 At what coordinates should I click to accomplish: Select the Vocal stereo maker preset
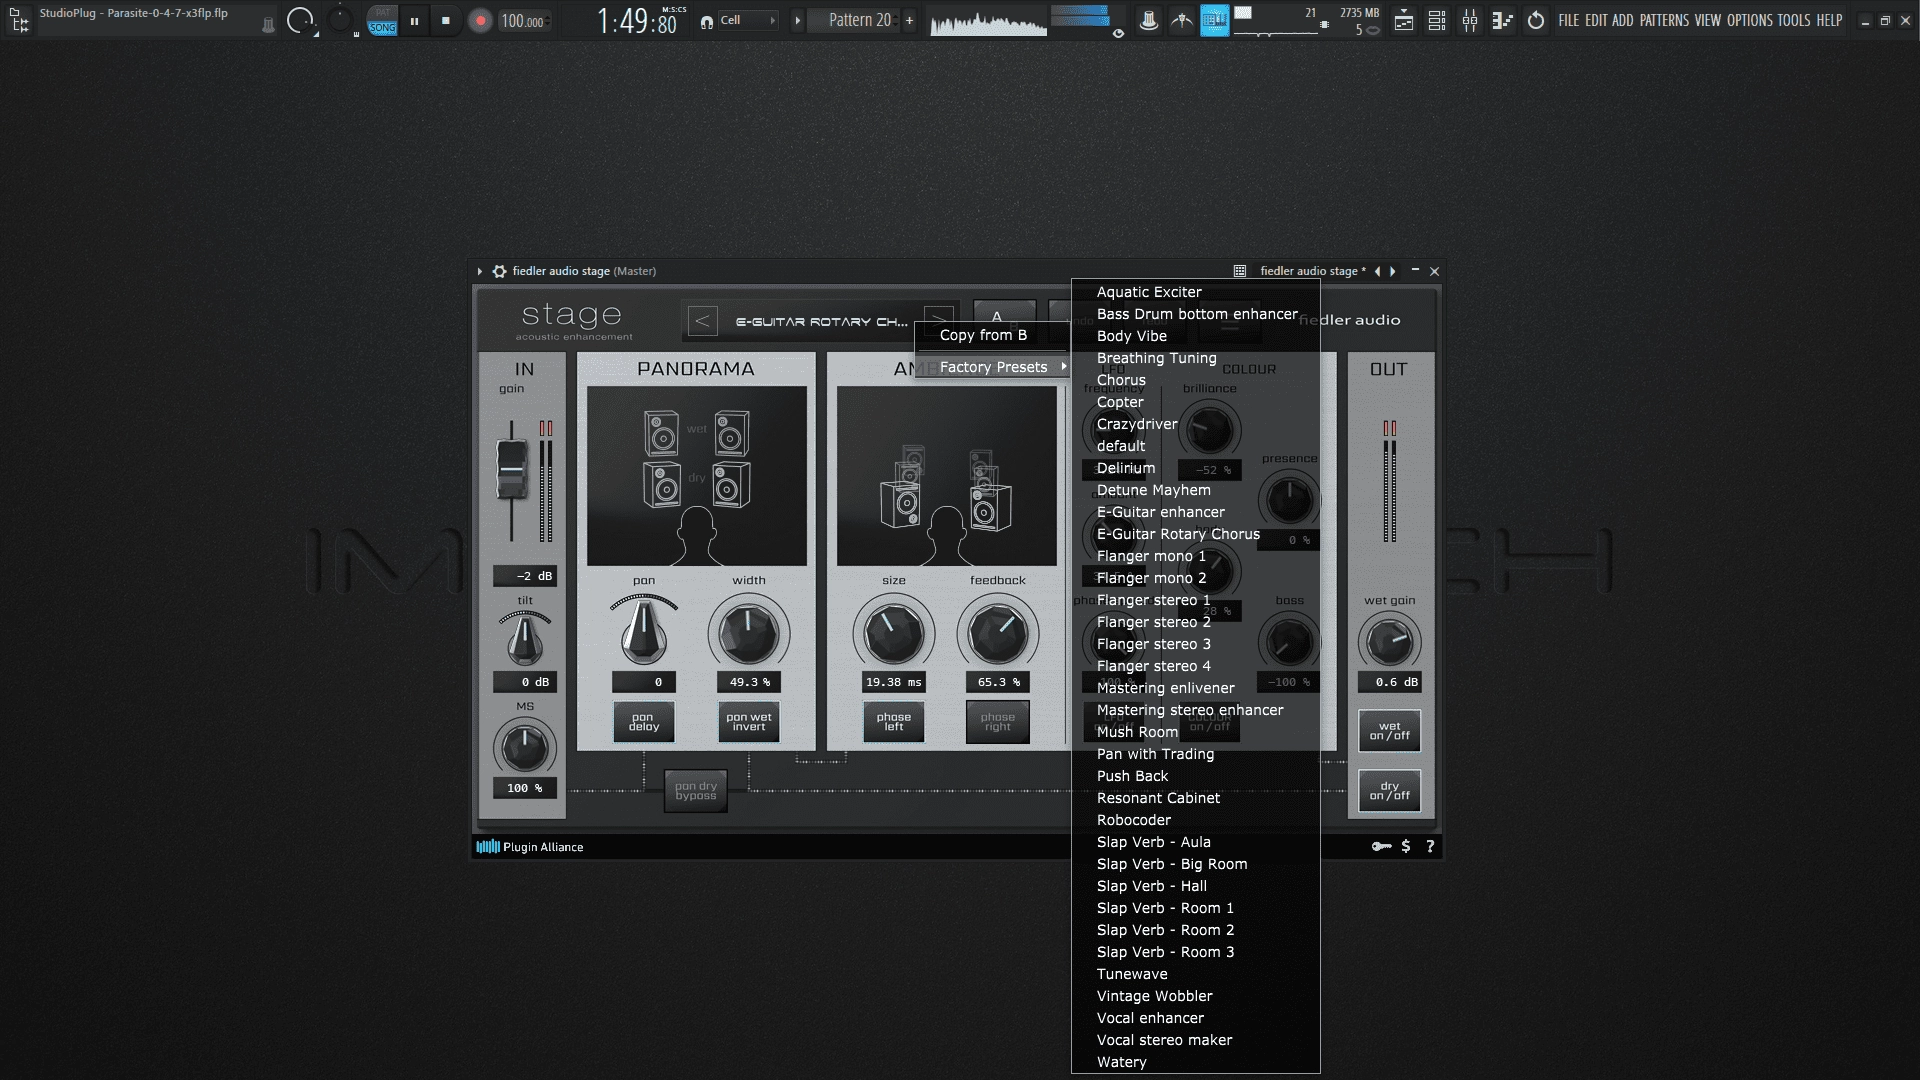click(1195, 1040)
